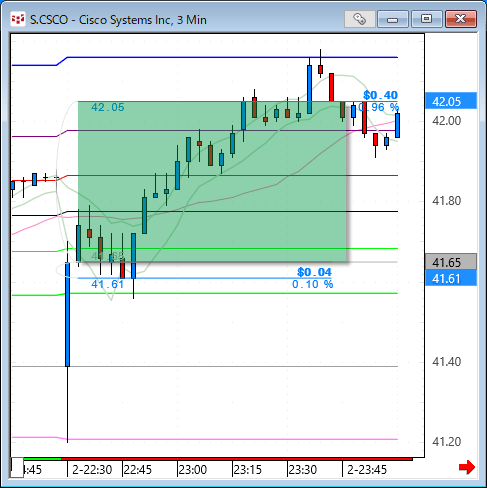Click the S.CSCO window title text
The height and width of the screenshot is (488, 487).
tap(118, 20)
